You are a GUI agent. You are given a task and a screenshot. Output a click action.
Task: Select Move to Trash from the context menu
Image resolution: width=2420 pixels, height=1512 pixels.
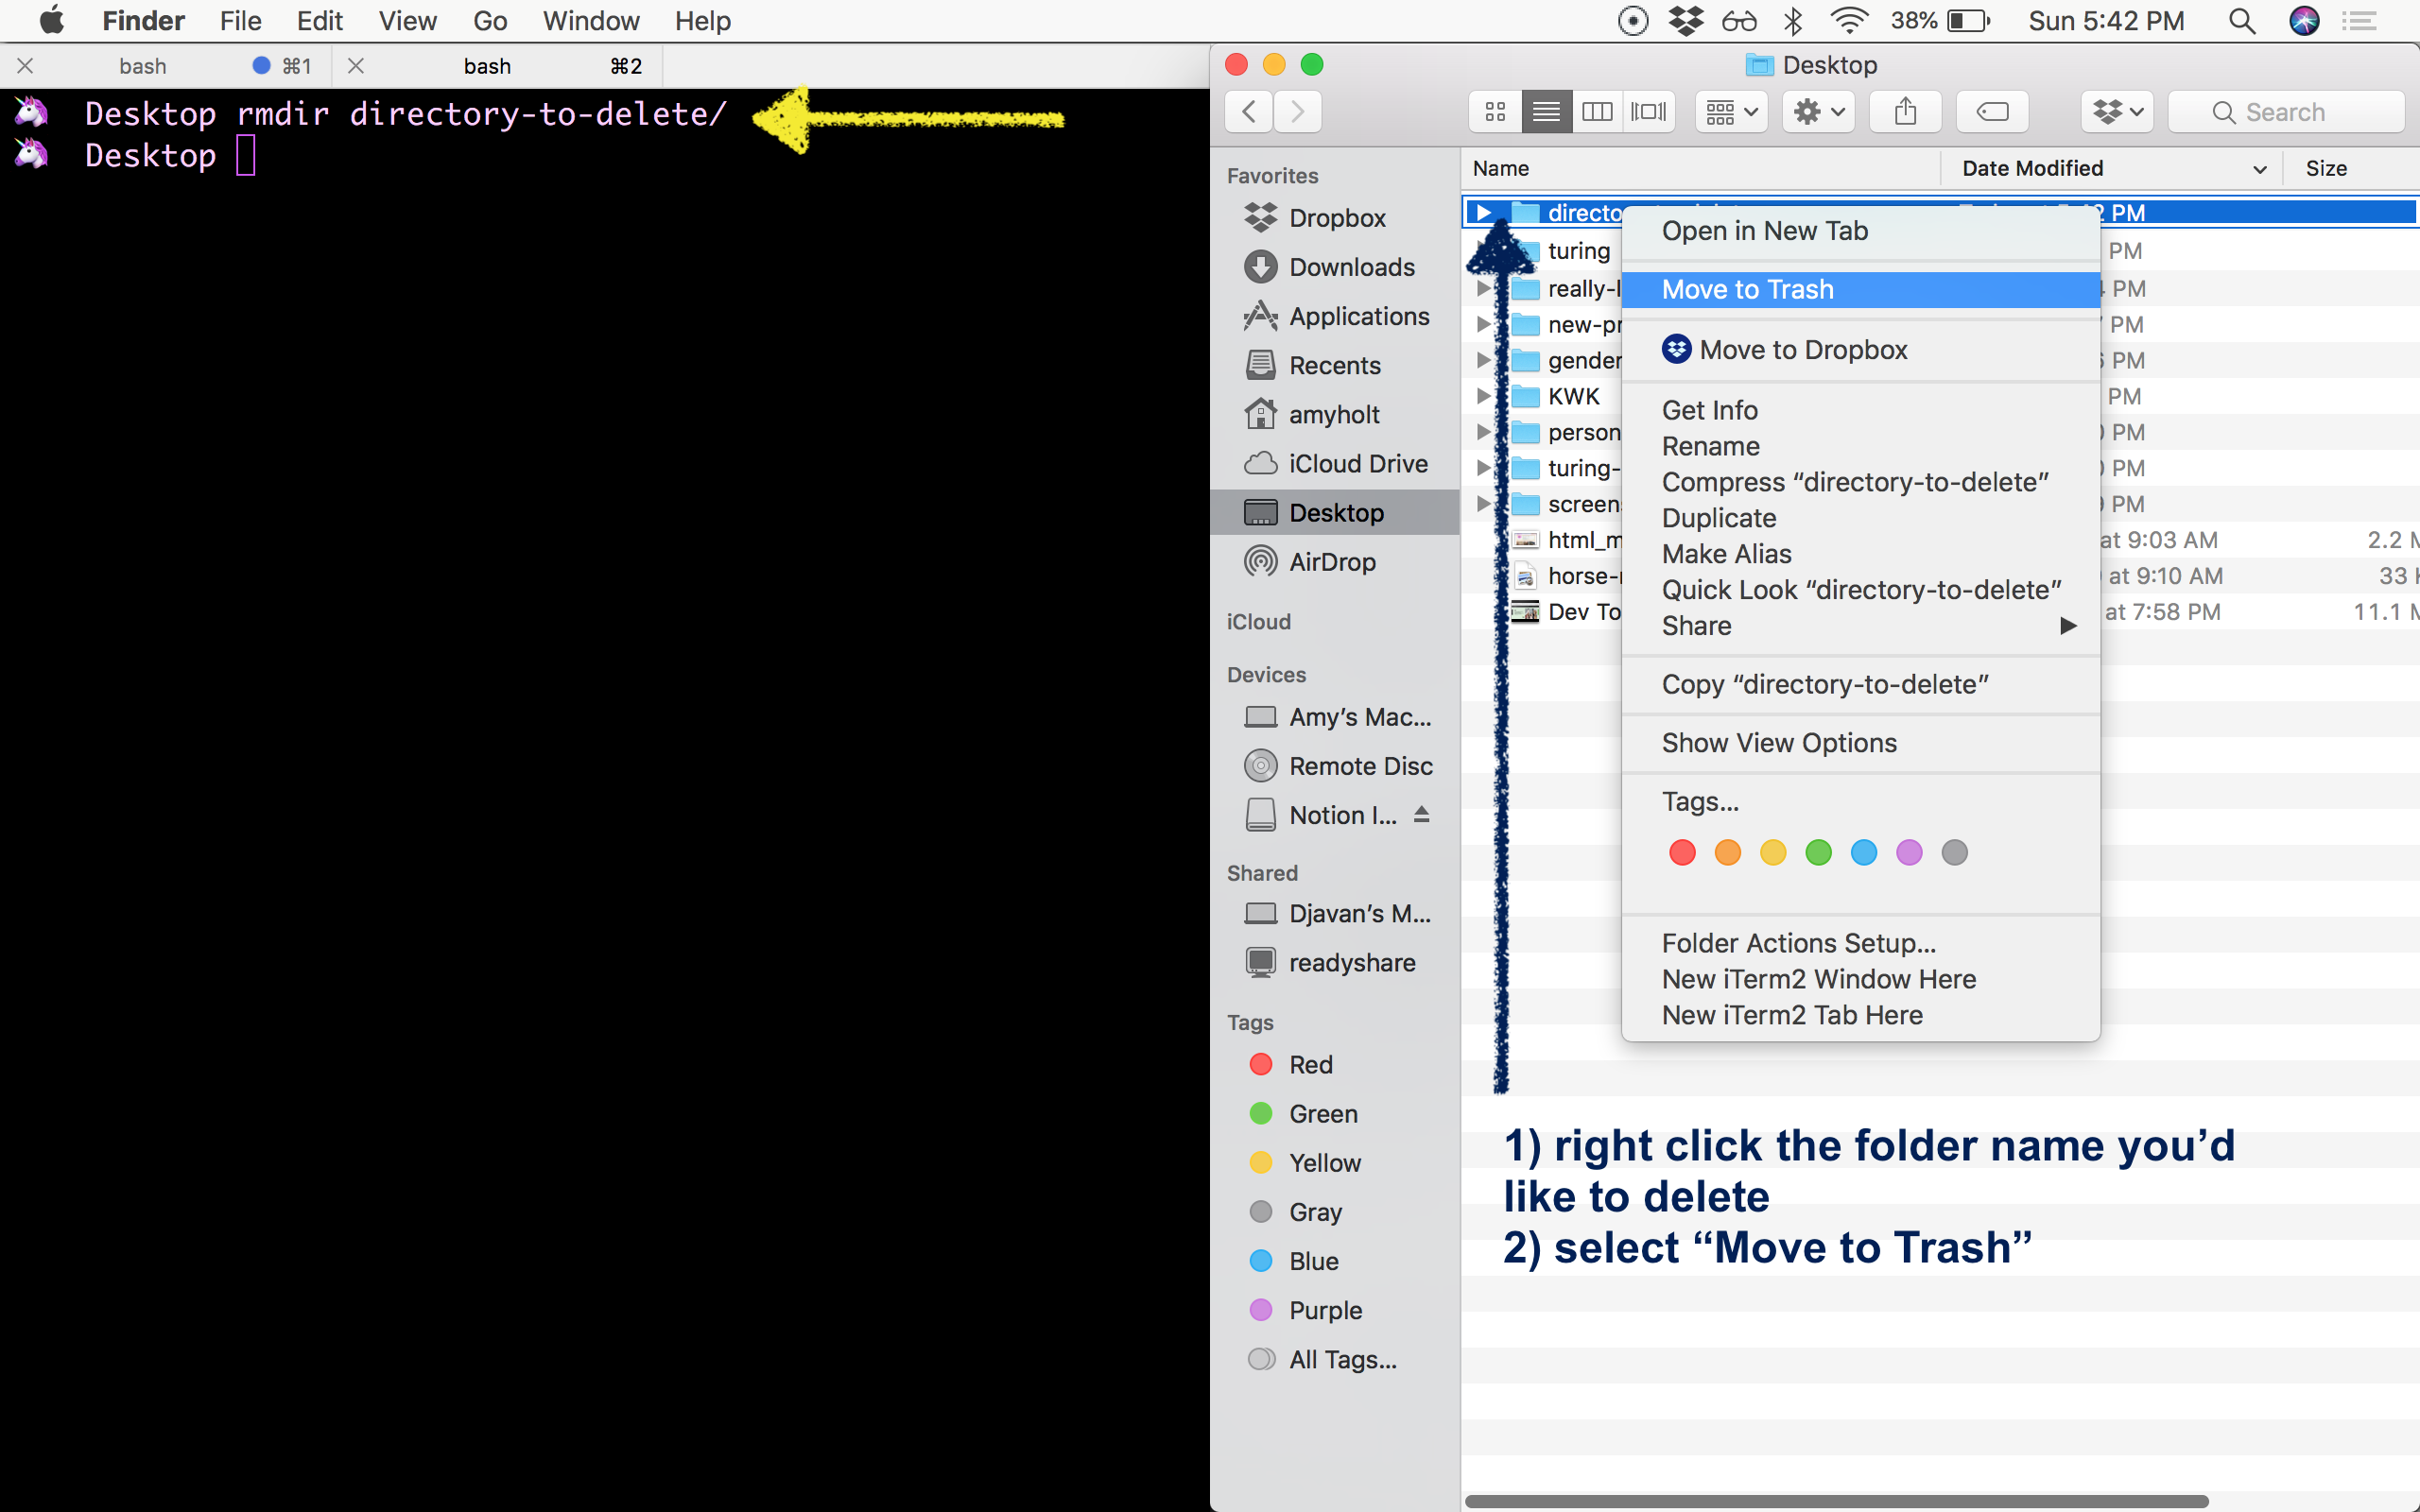[x=1747, y=289]
